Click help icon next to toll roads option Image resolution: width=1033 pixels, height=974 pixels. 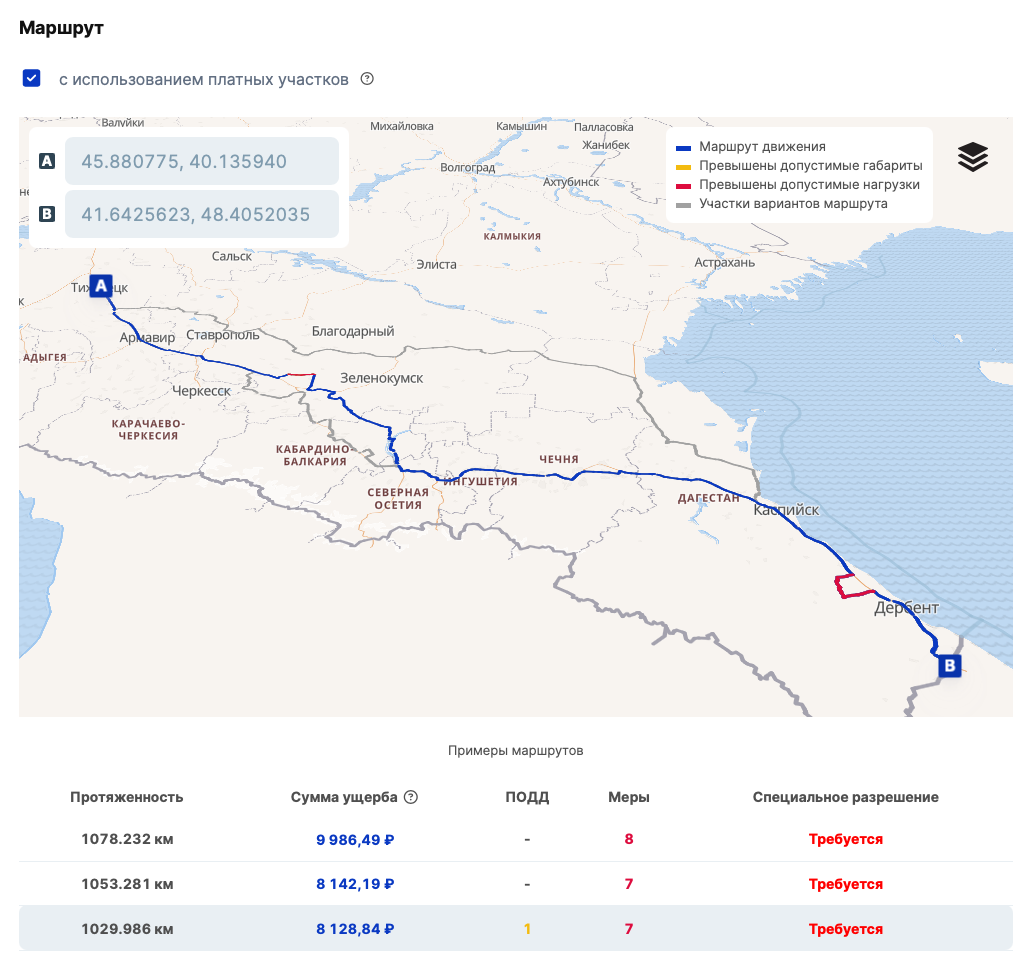click(x=367, y=79)
